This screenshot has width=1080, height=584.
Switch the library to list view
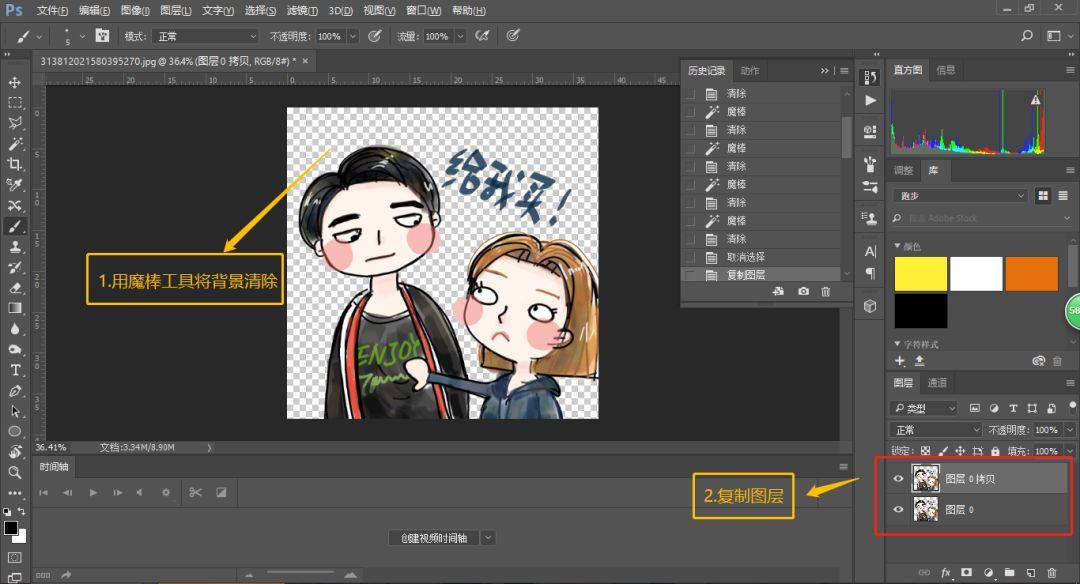1063,196
